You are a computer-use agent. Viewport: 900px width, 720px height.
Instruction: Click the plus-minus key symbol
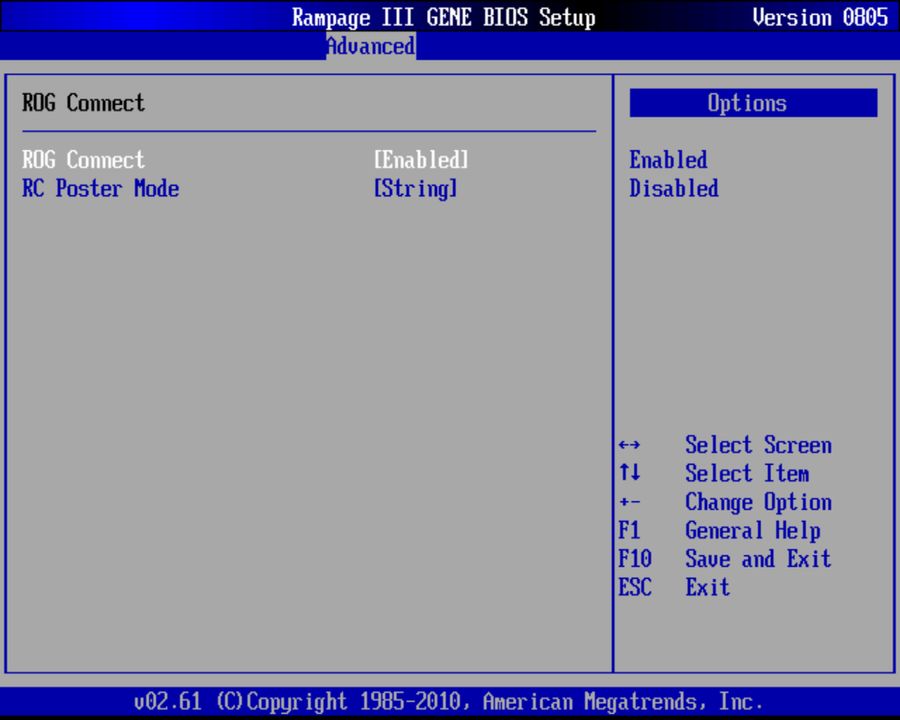tap(630, 502)
